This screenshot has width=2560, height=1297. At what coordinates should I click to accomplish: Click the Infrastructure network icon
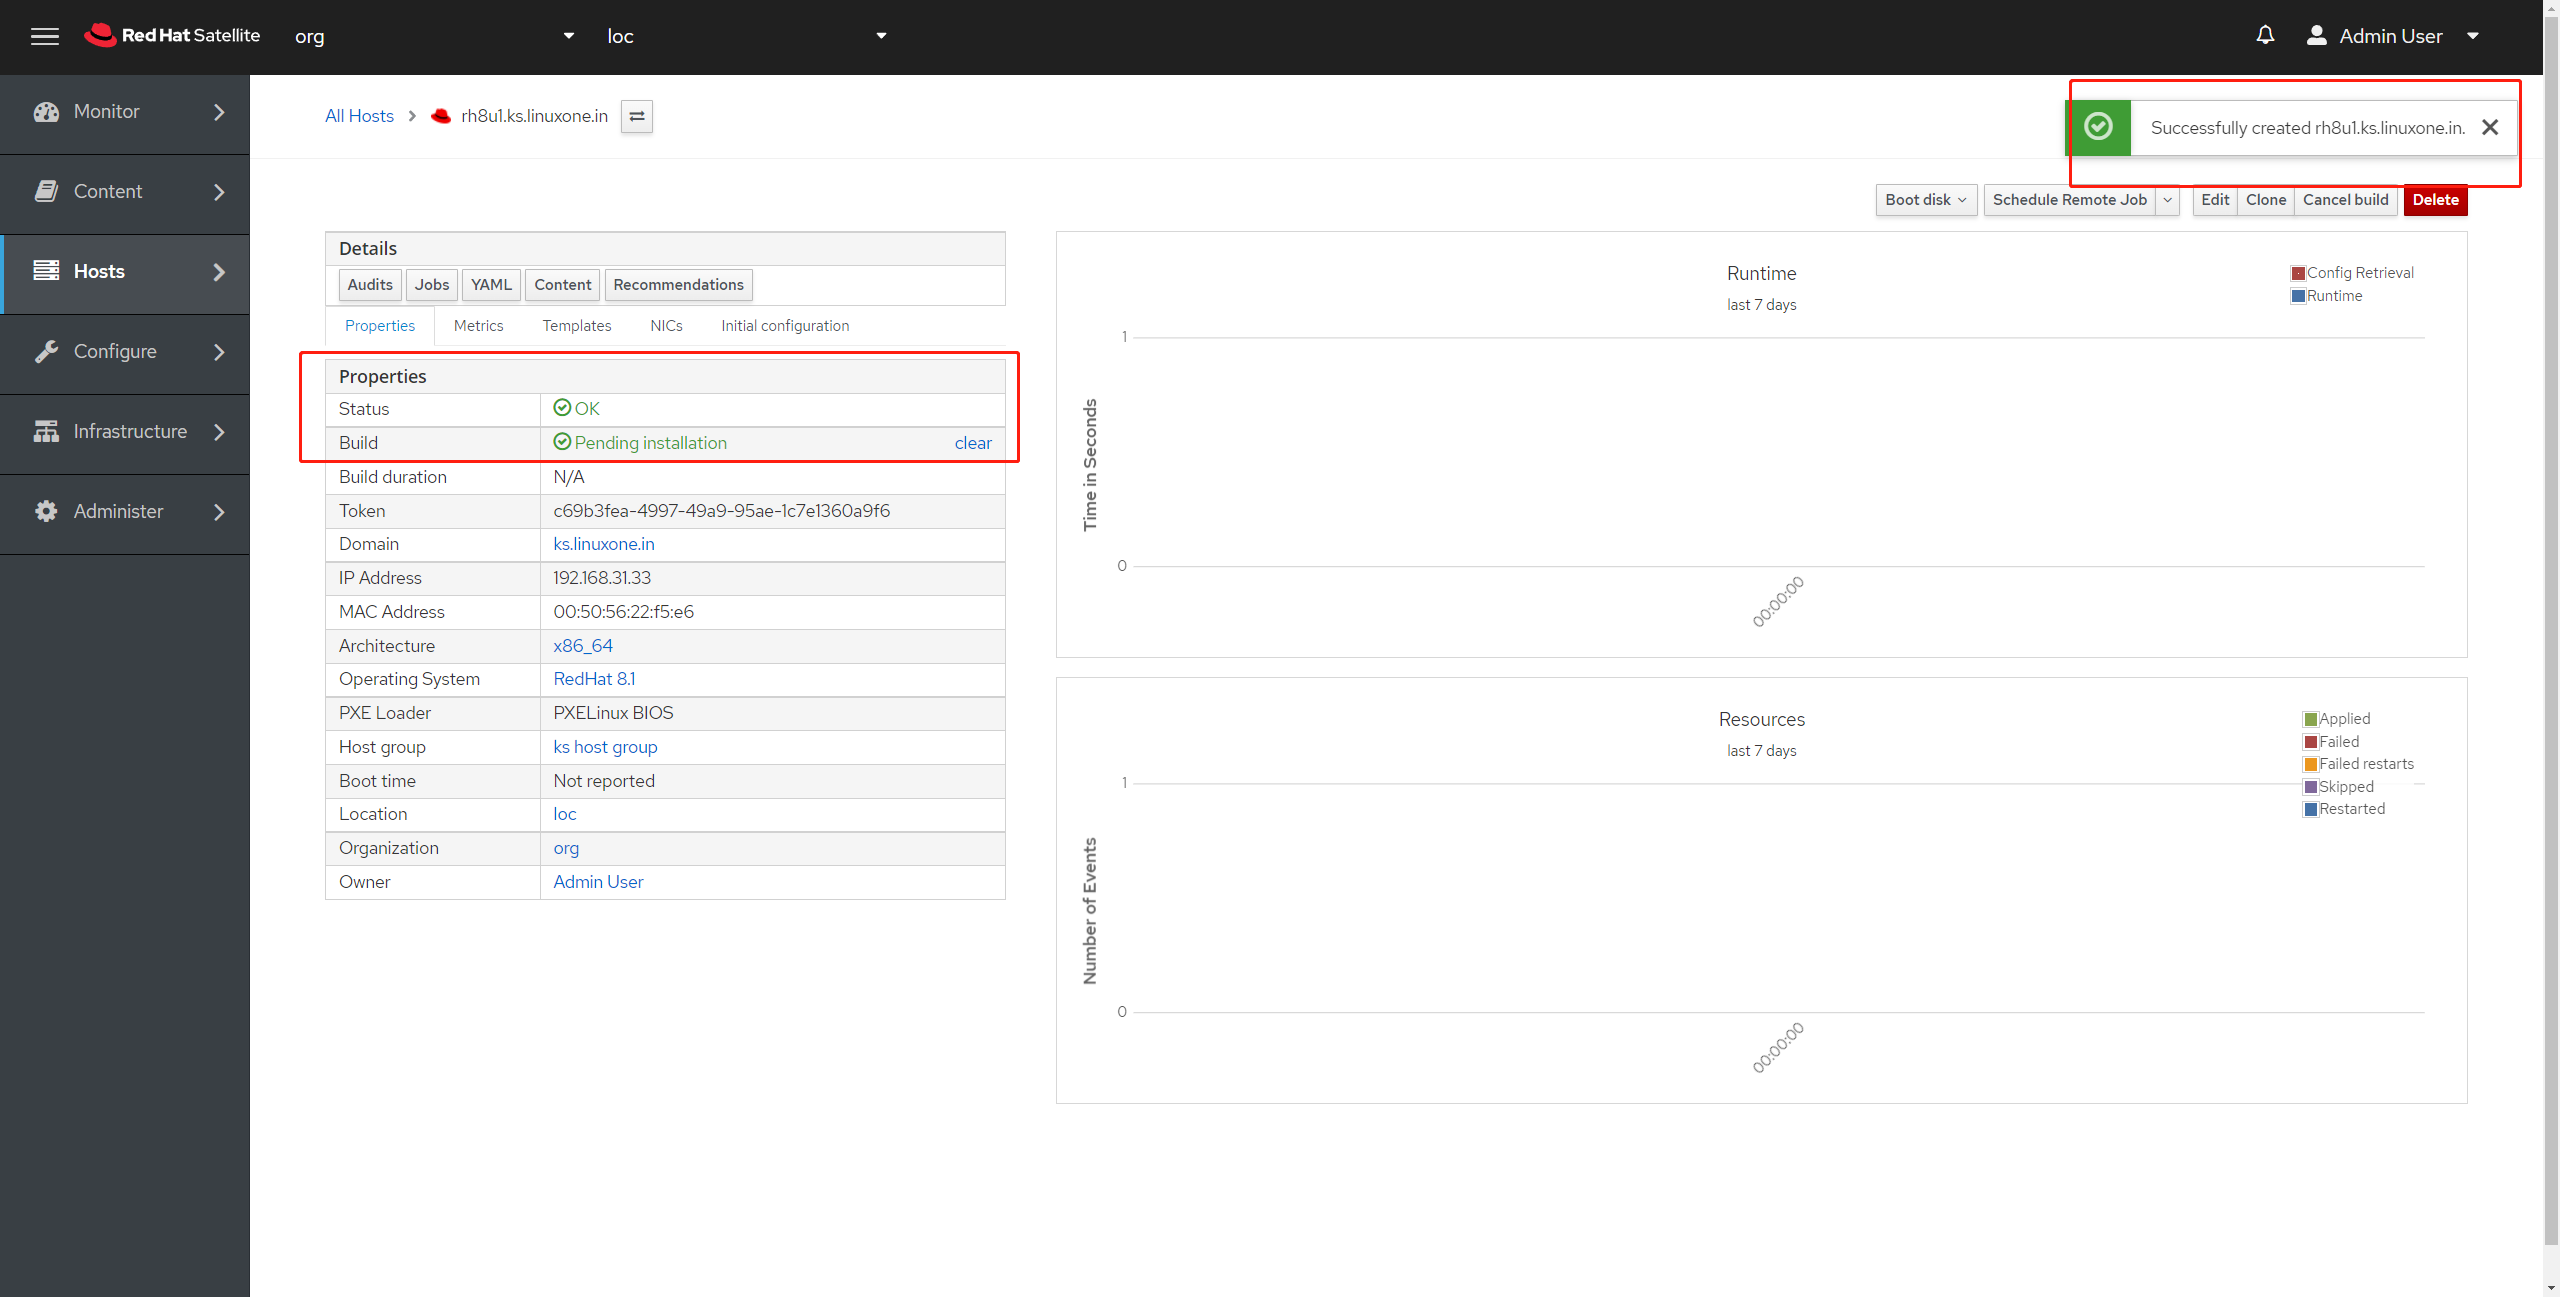pyautogui.click(x=46, y=431)
